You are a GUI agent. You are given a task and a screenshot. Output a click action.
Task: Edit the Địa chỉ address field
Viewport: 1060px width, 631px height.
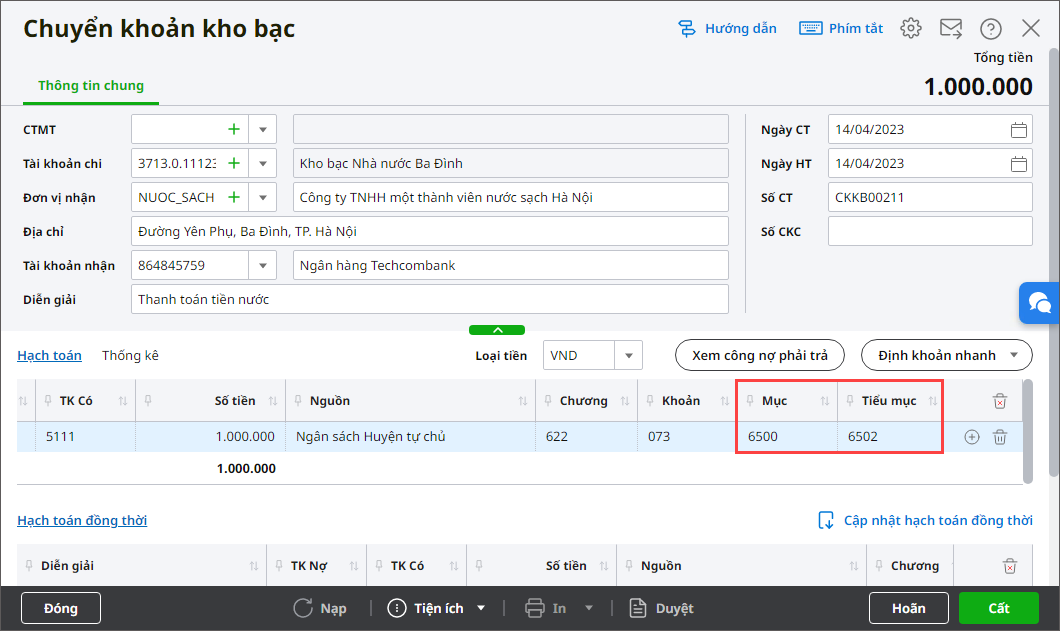430,231
